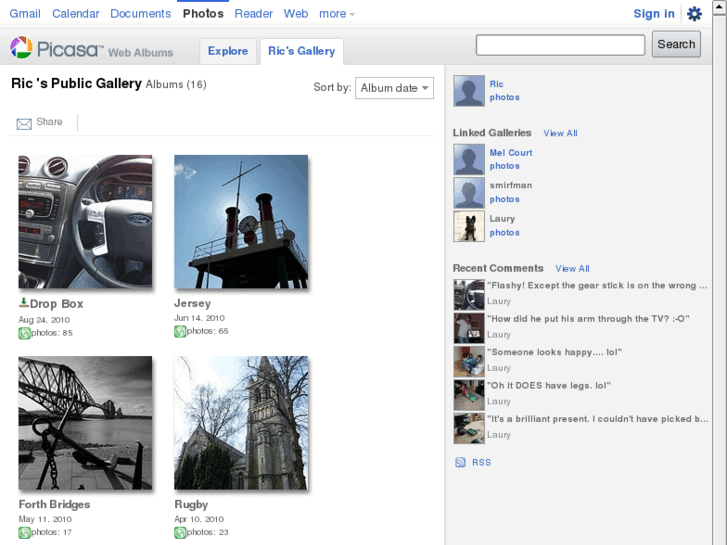Open comment thumbnail for 'Someone looks happy'
727x545 pixels.
tap(469, 362)
